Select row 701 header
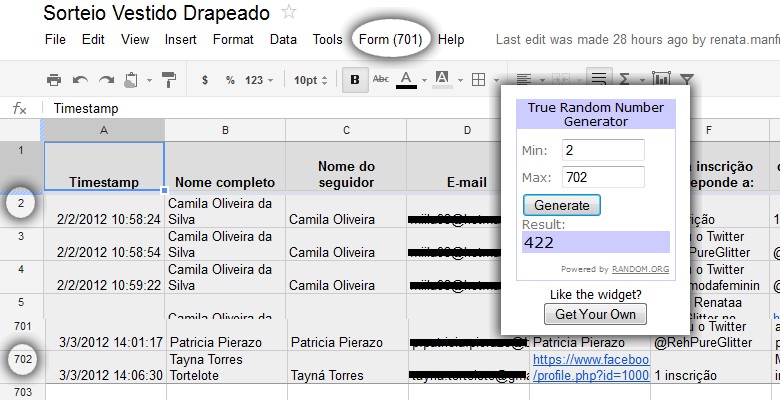 (x=22, y=334)
